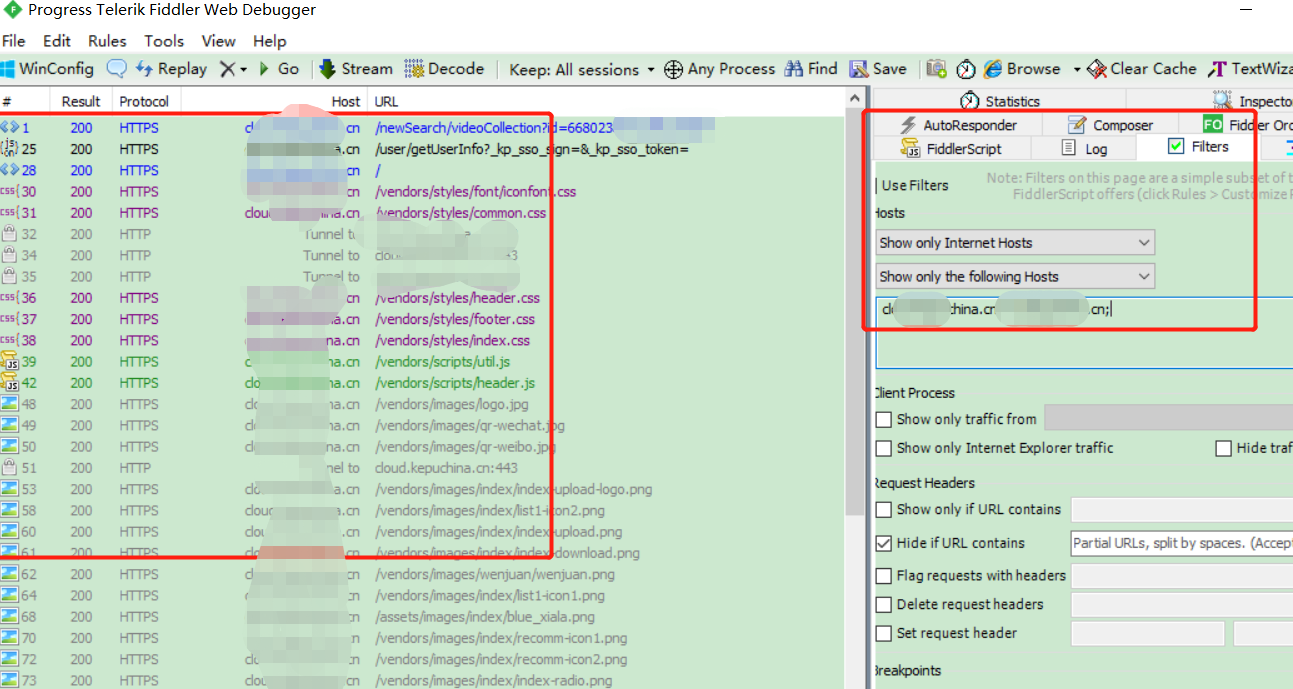Viewport: 1293px width, 689px height.
Task: Open the Edit menu
Action: [57, 41]
